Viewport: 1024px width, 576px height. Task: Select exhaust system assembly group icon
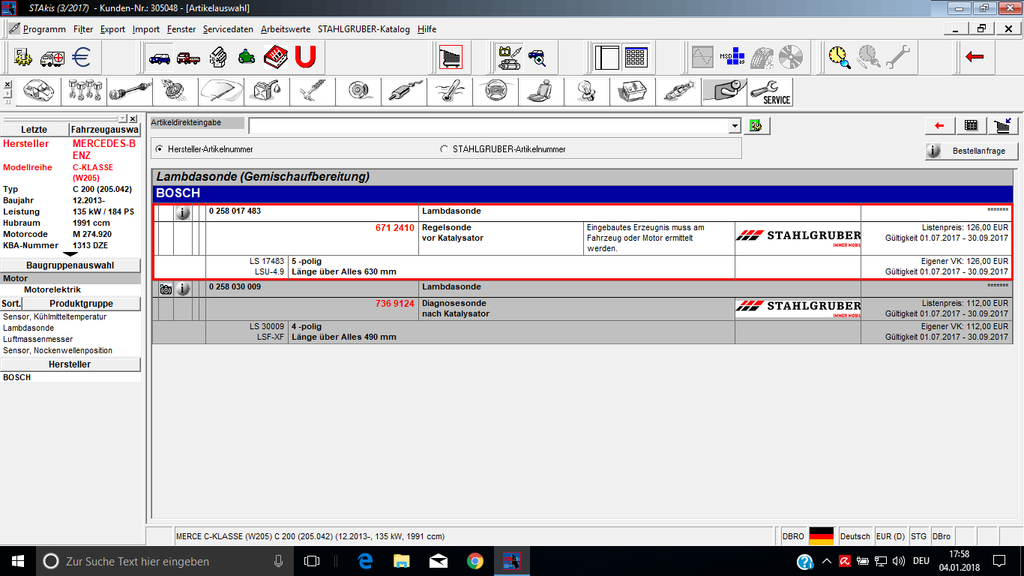point(404,91)
